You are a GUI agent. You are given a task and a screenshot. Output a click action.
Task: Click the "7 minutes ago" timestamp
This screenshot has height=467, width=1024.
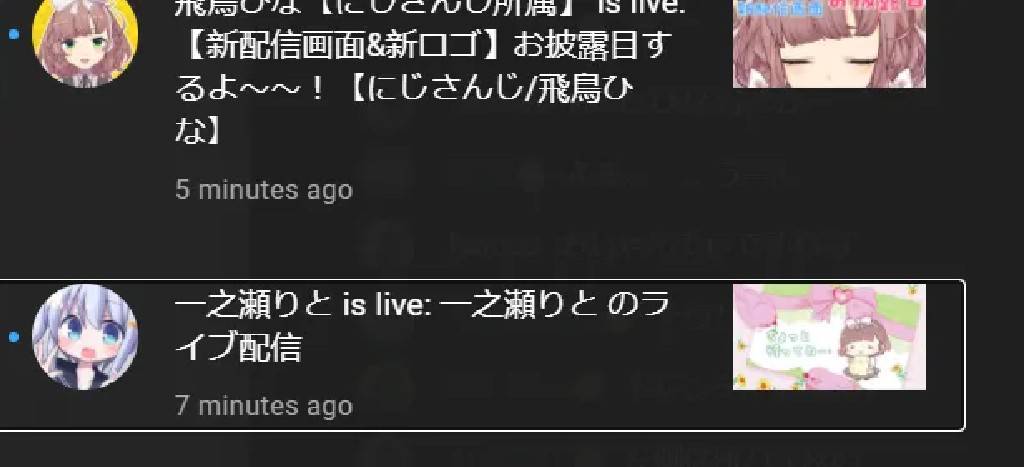pyautogui.click(x=264, y=406)
